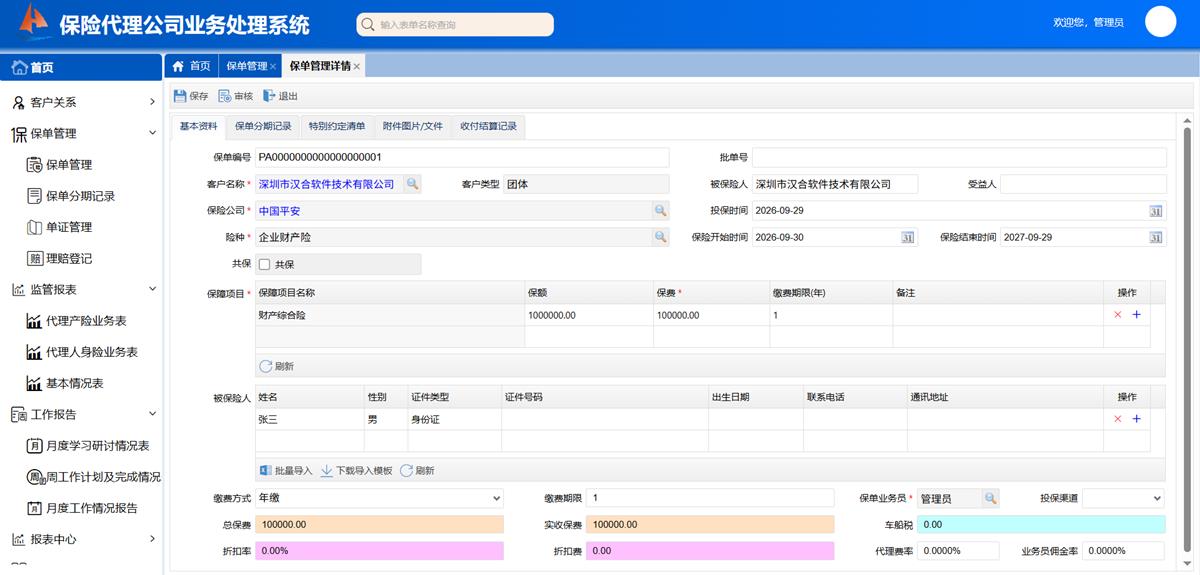Switch to 收付结算记录 tab
The image size is (1200, 575).
click(488, 126)
